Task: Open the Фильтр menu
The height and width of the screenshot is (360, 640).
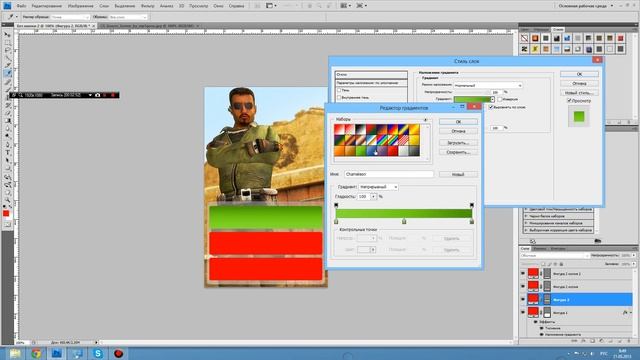Action: click(147, 6)
